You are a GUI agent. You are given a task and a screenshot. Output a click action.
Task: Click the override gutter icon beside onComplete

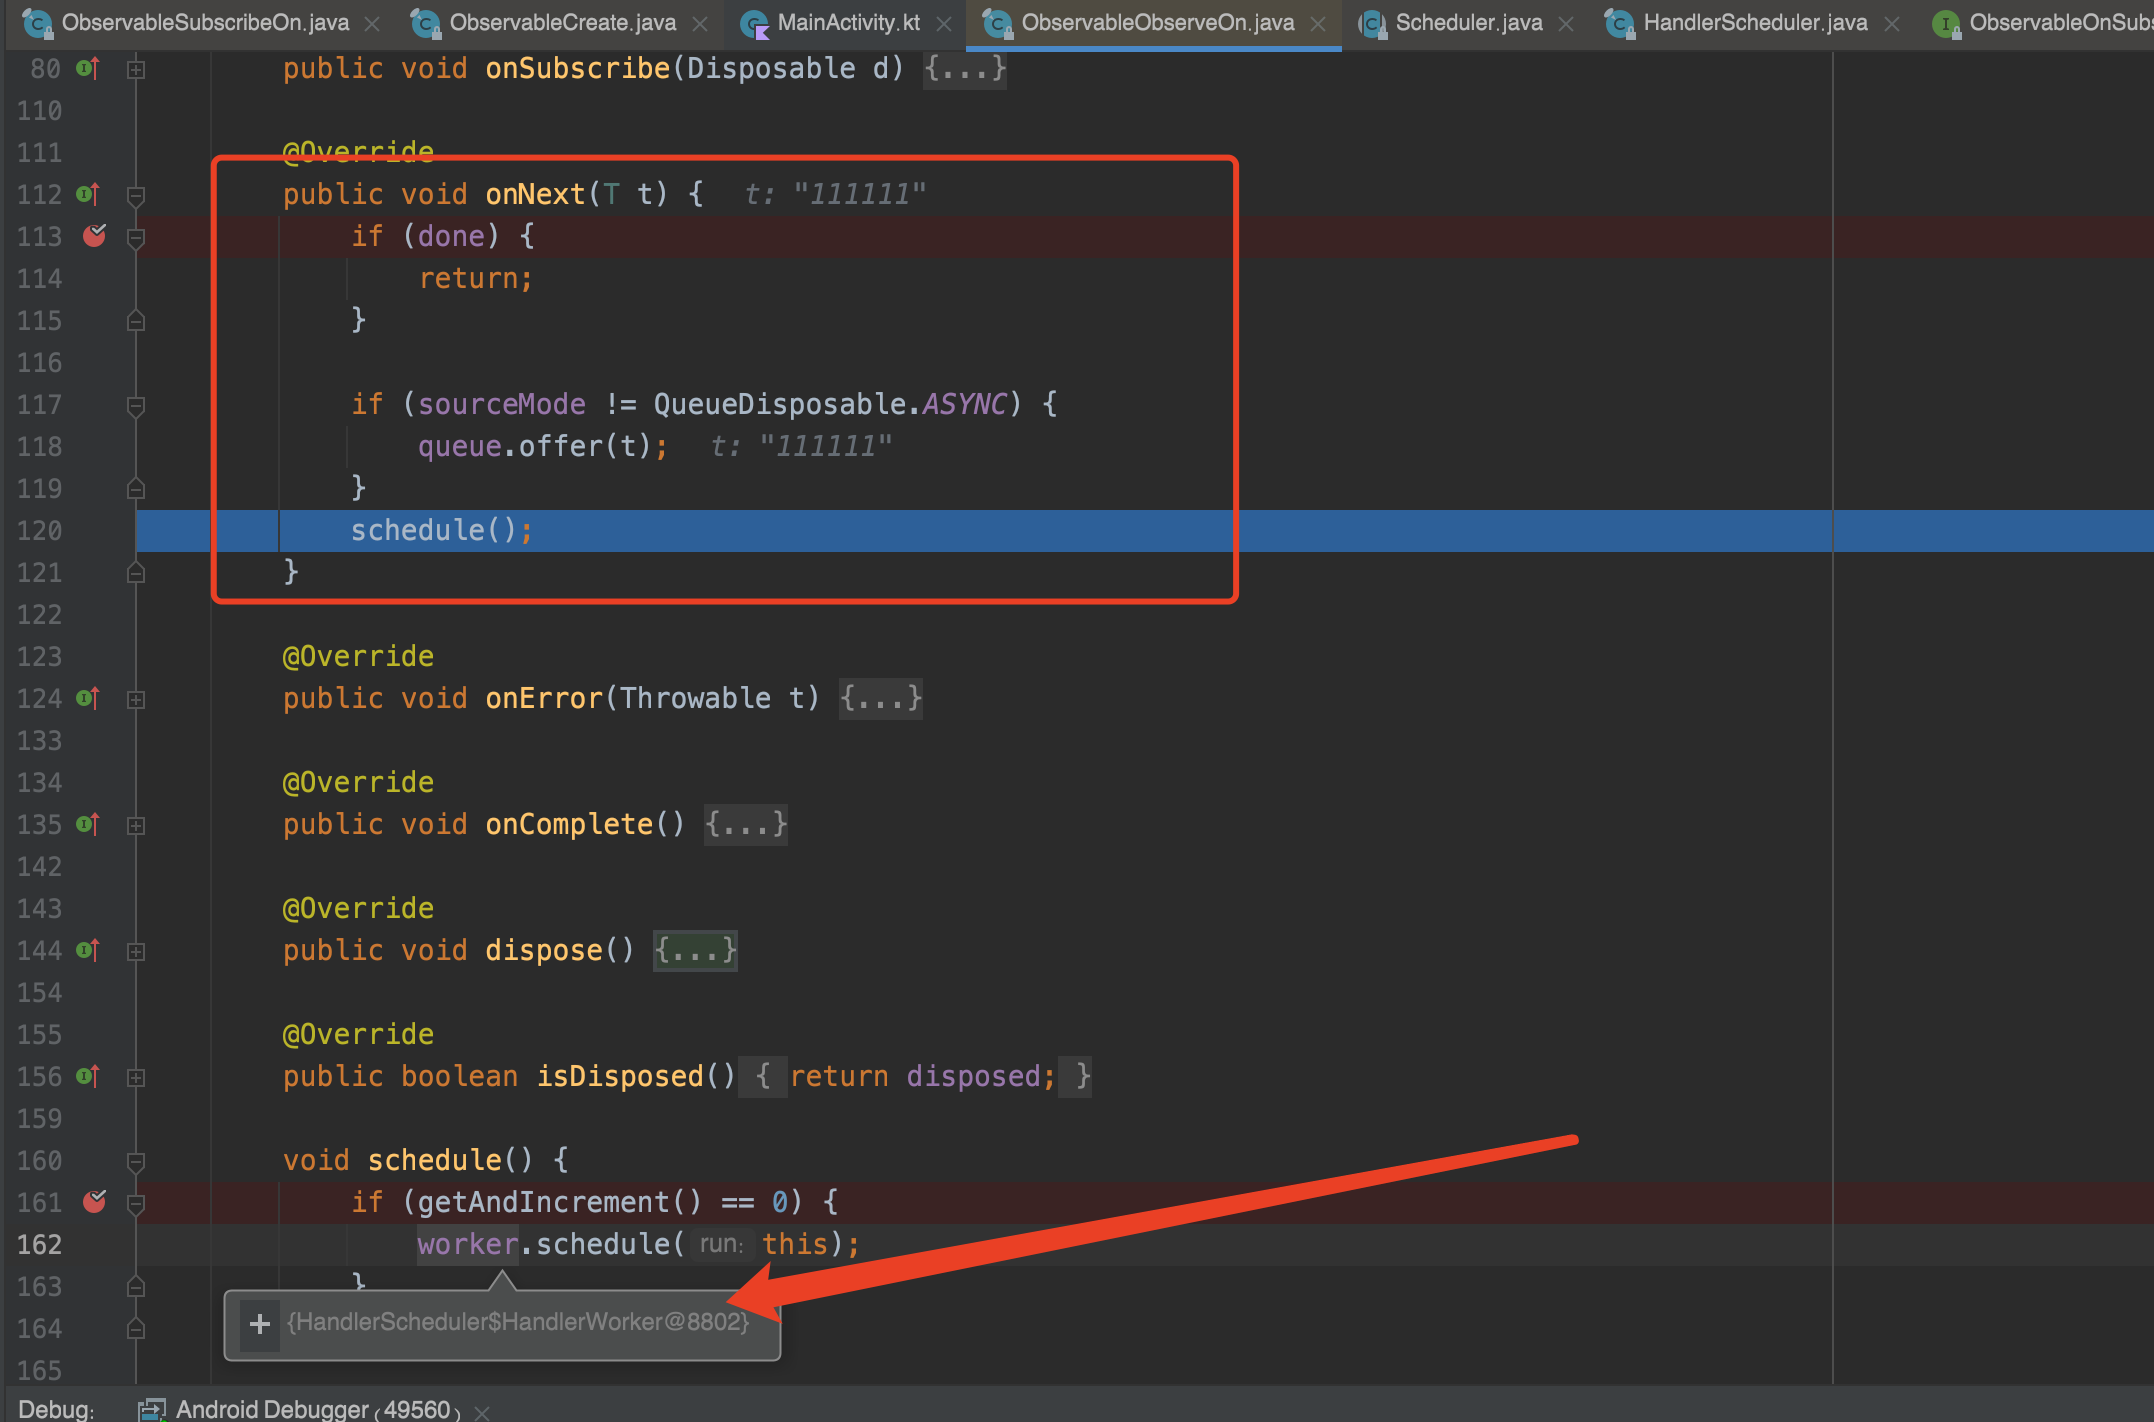click(88, 825)
